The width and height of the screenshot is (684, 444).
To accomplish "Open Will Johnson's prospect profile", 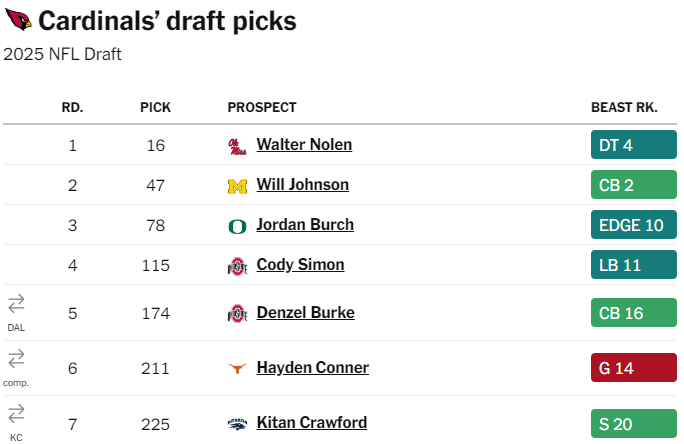I will (302, 185).
